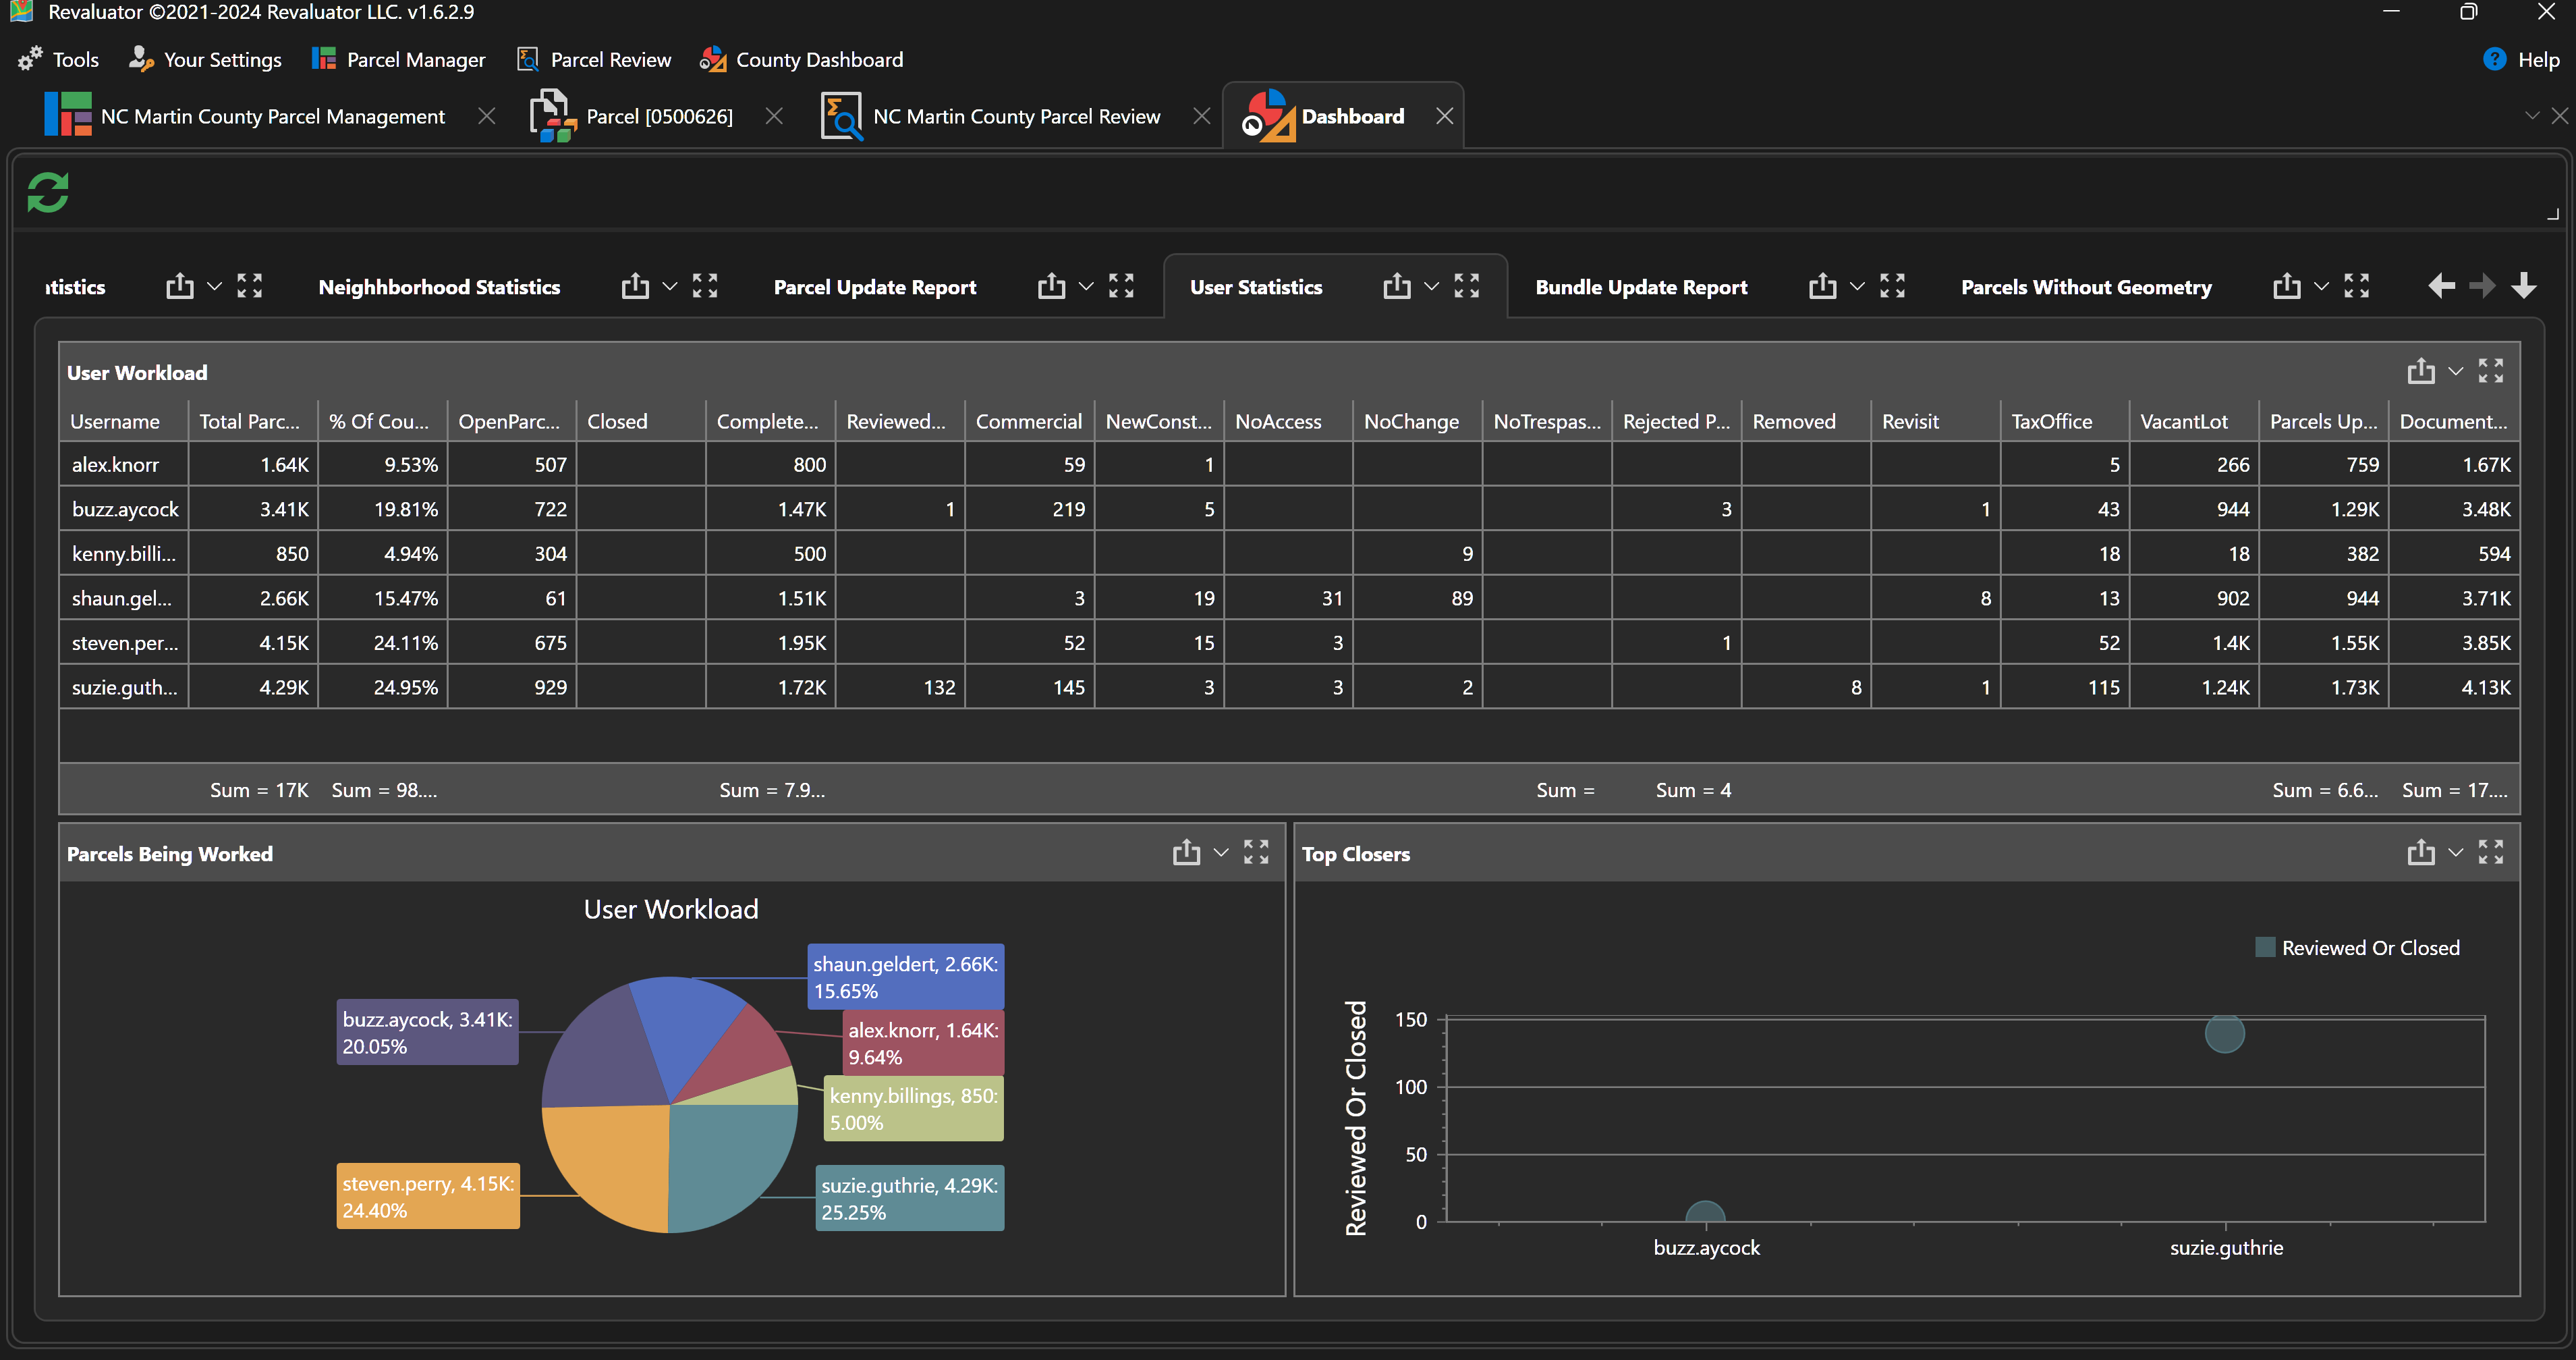
Task: Open export dropdown on Bundle Update Report tab
Action: (1857, 287)
